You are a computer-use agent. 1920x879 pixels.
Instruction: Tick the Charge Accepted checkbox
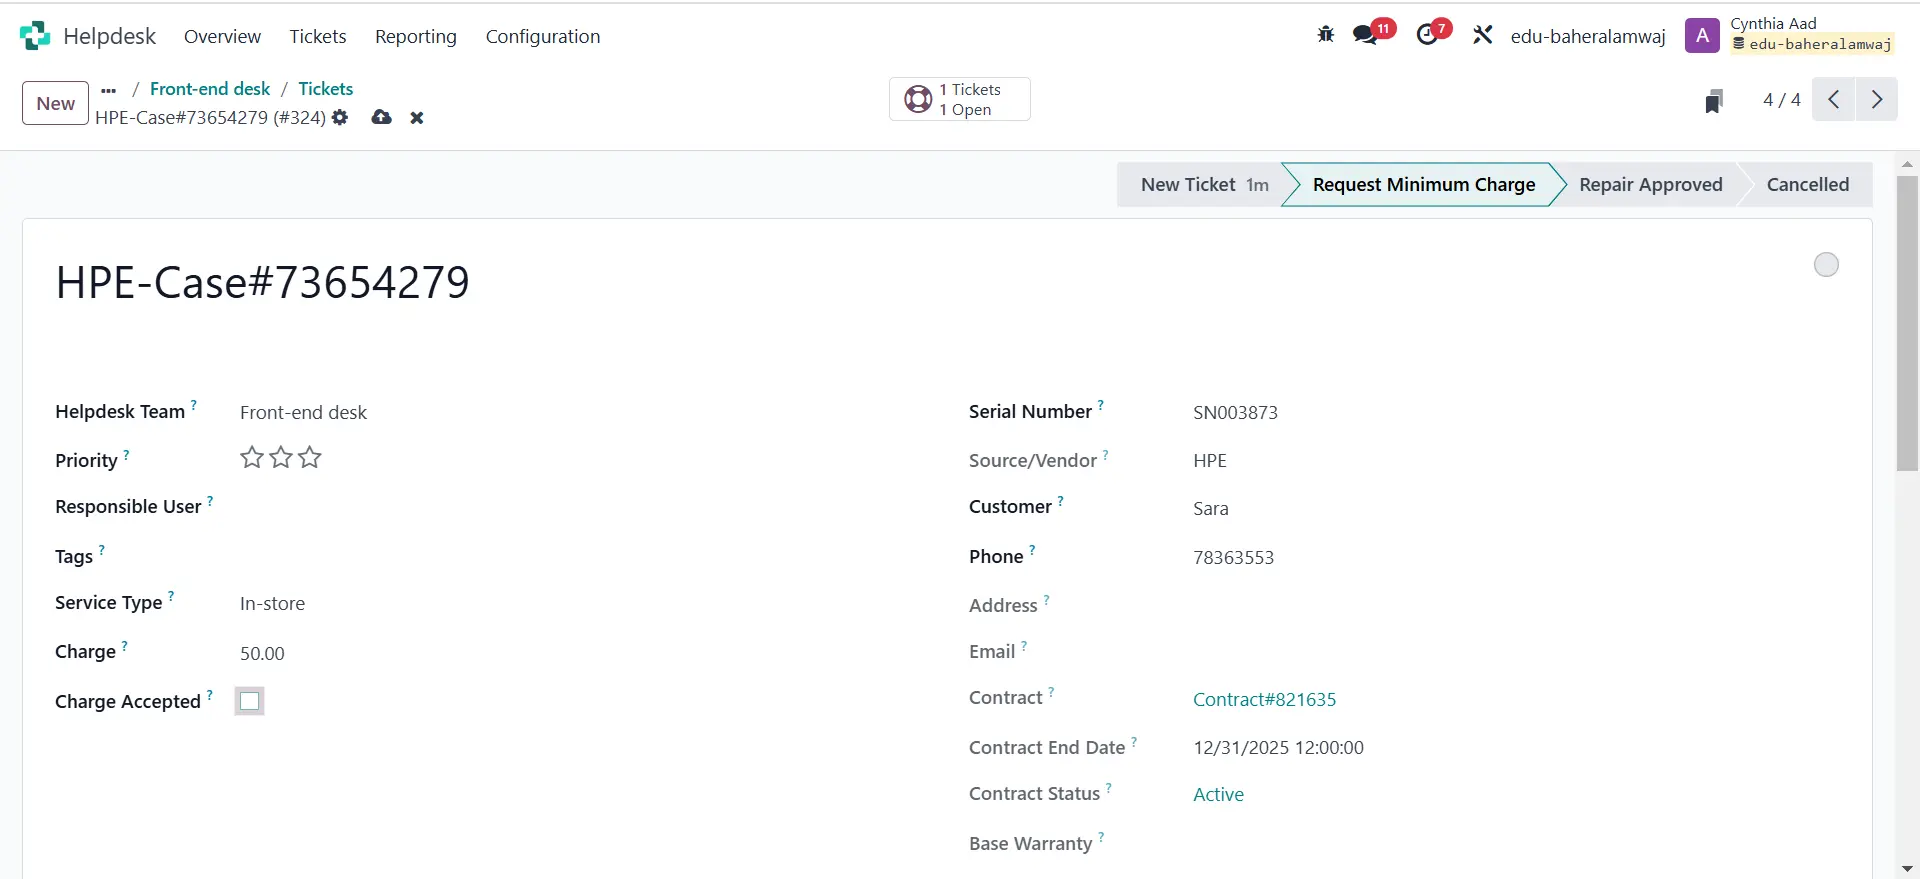point(250,701)
